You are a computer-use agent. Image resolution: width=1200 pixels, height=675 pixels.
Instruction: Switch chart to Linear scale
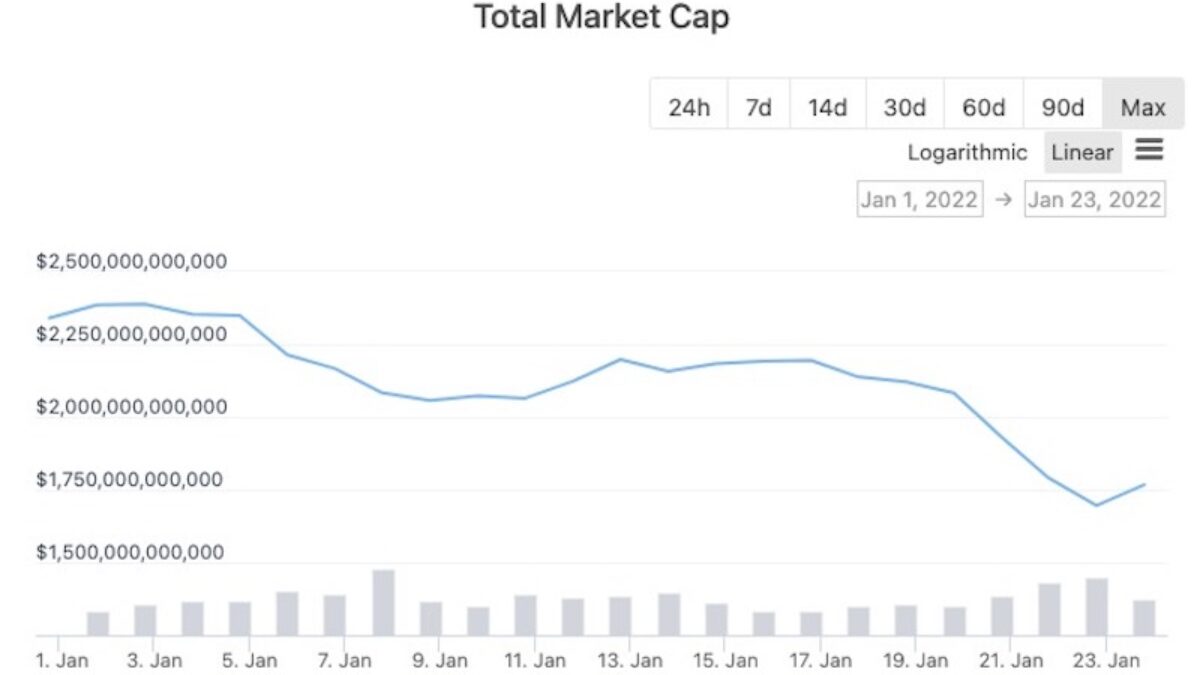(x=1082, y=153)
